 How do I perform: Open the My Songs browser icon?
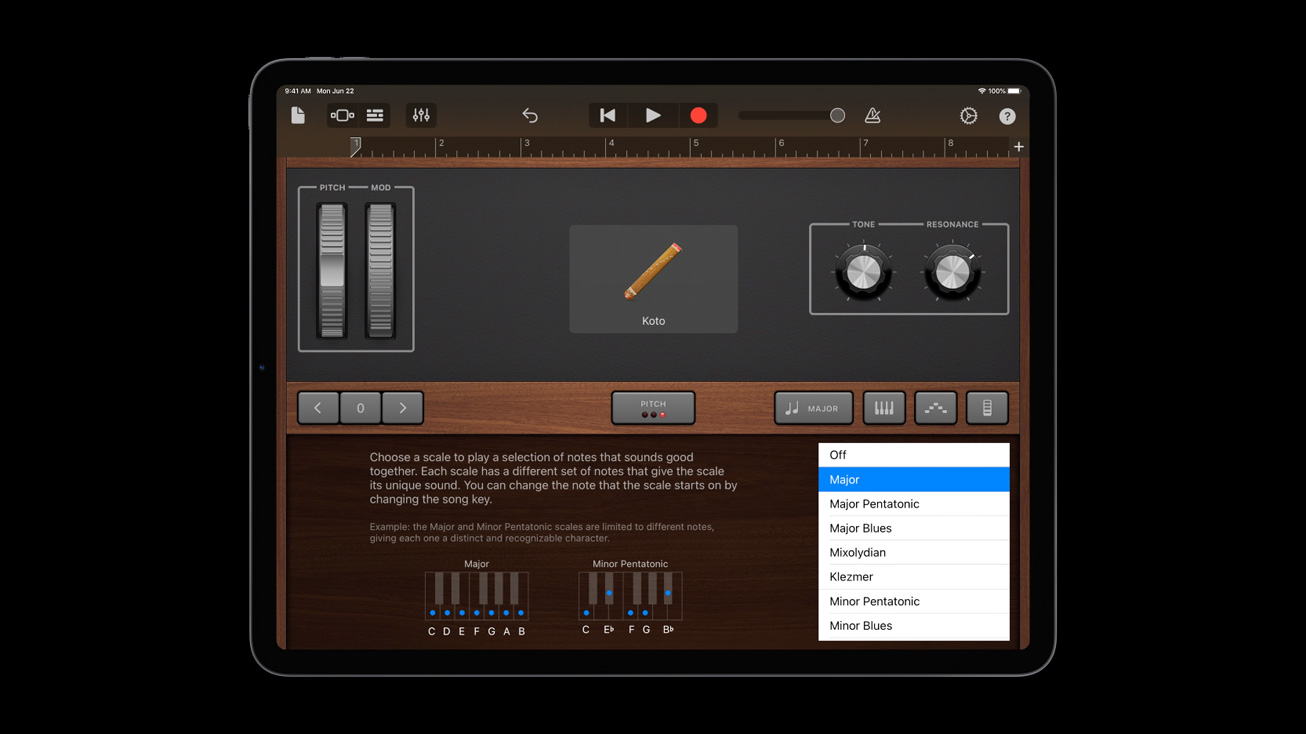[298, 115]
